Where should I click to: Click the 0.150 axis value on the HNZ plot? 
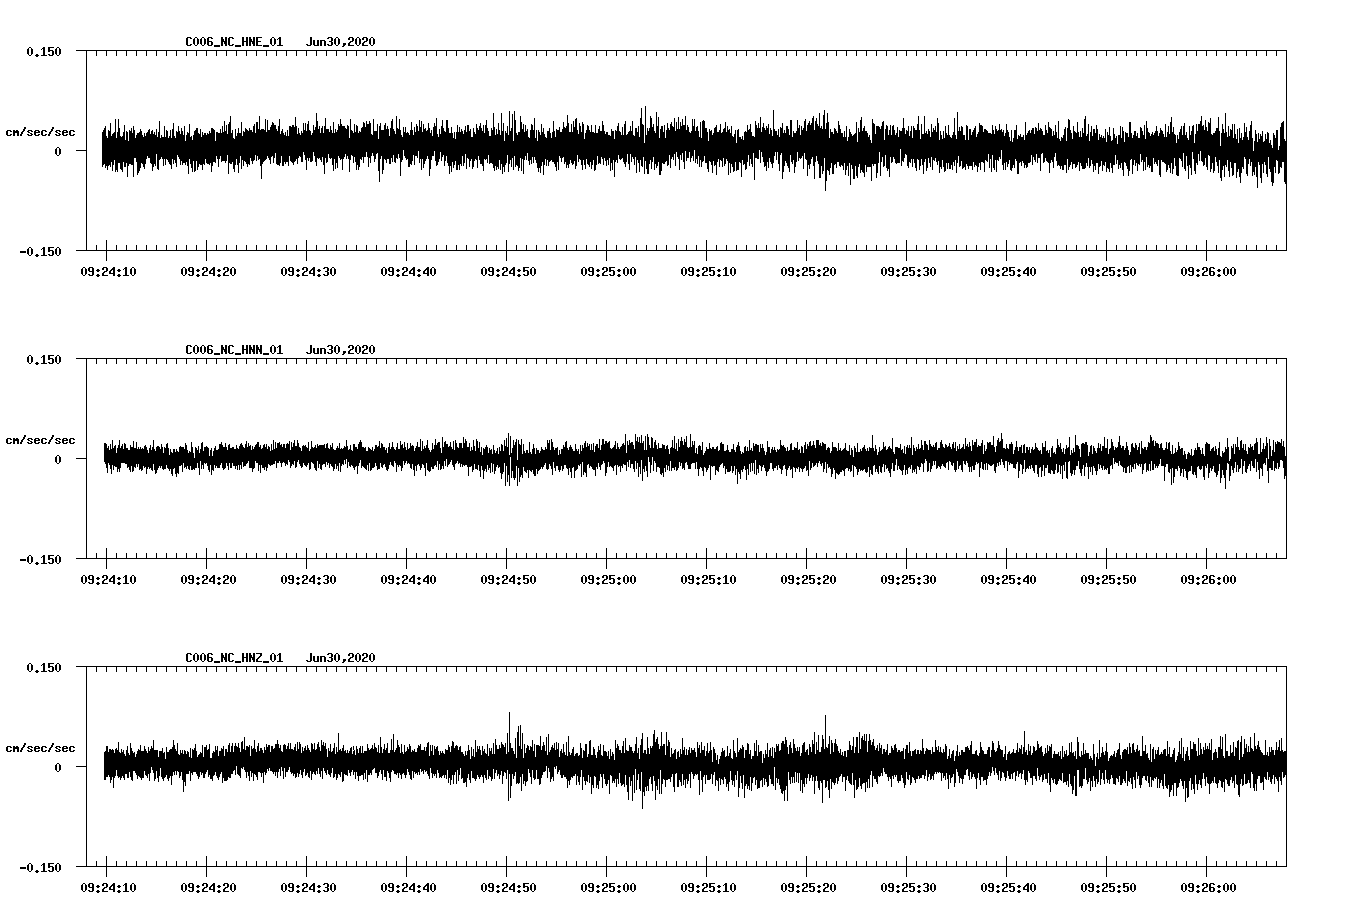44,668
